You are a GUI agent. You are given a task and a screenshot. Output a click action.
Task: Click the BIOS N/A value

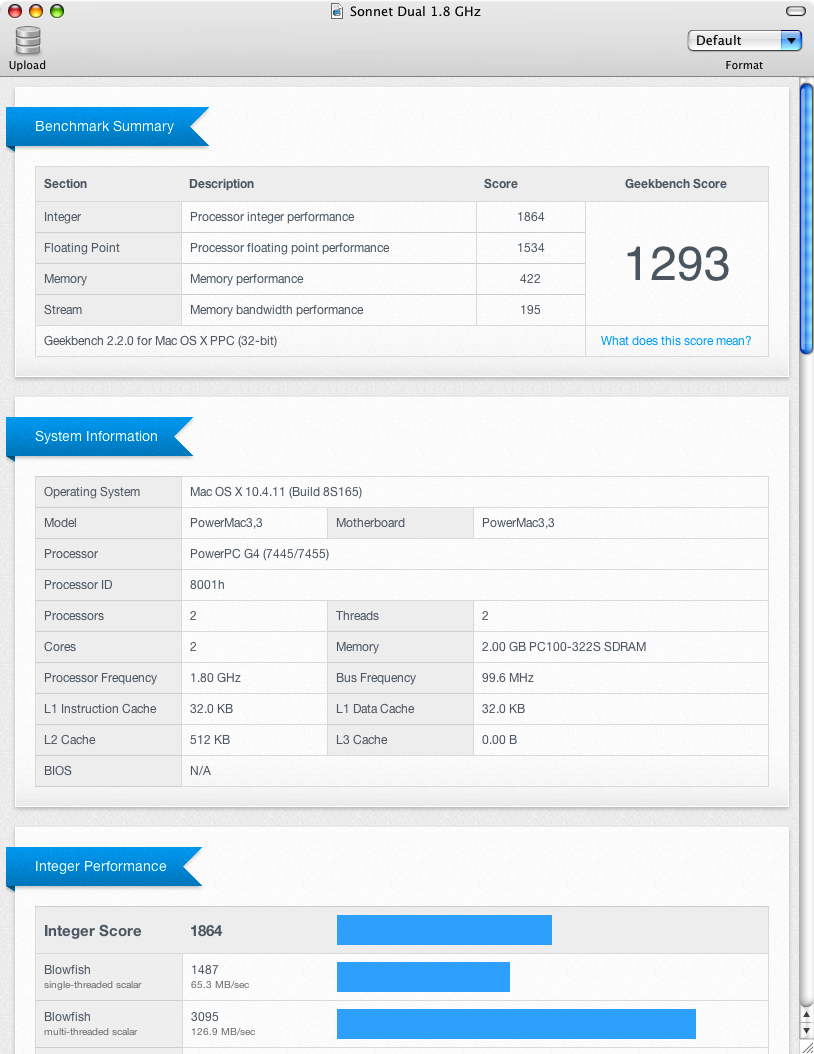pyautogui.click(x=200, y=770)
